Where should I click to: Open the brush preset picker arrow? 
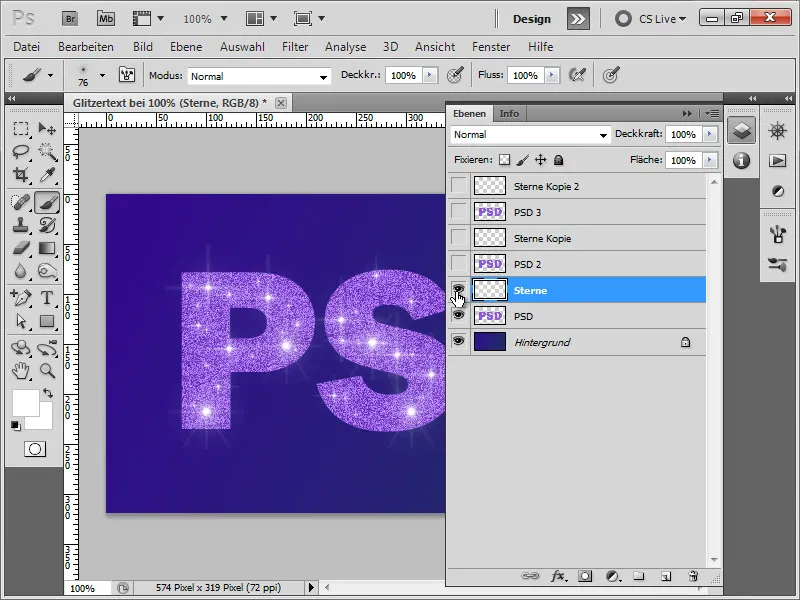click(x=103, y=76)
